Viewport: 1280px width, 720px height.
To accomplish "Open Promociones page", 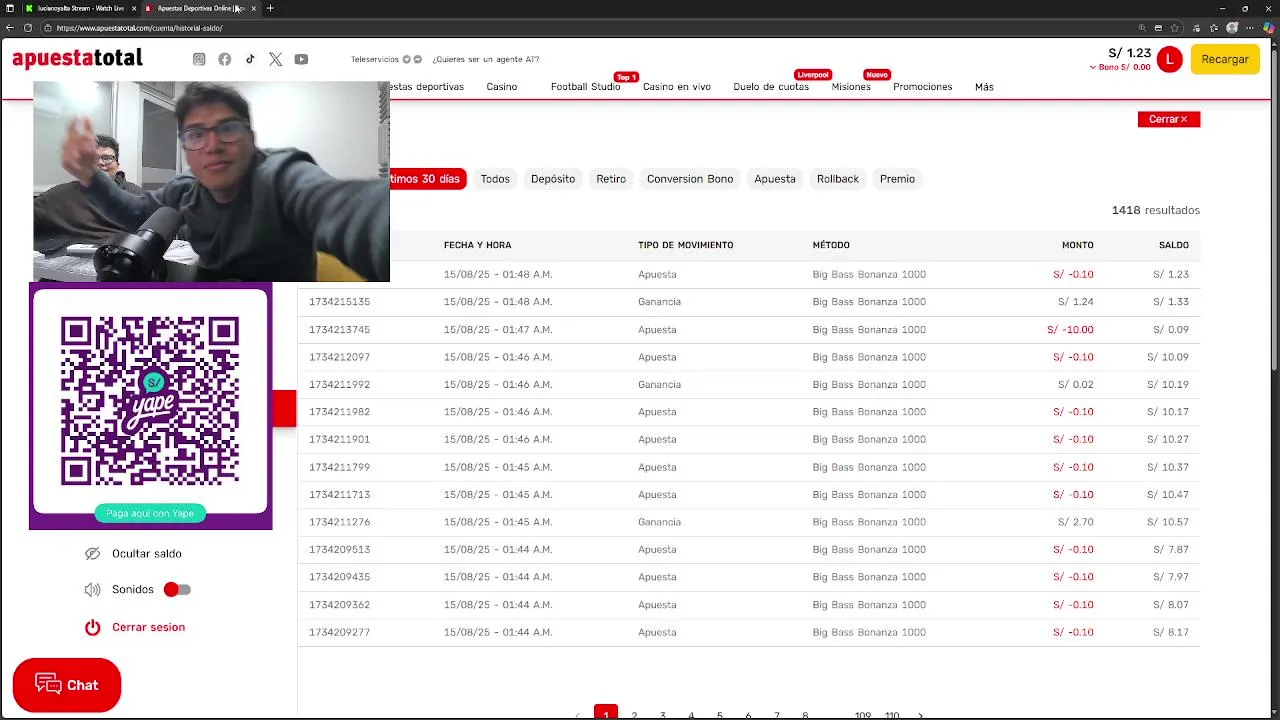I will tap(922, 87).
